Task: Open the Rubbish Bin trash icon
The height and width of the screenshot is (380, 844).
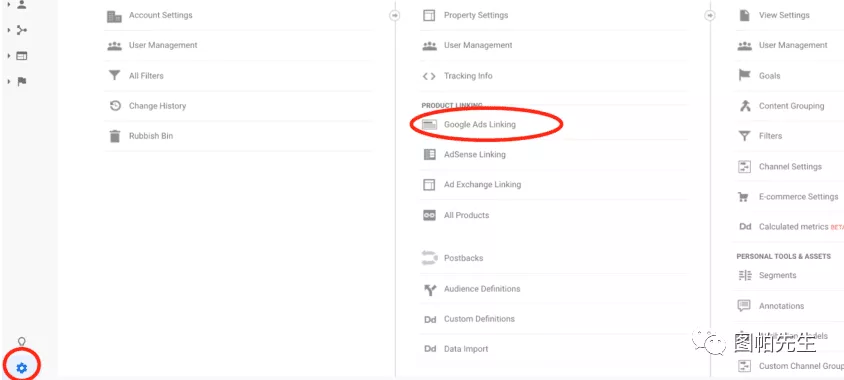Action: coord(115,136)
